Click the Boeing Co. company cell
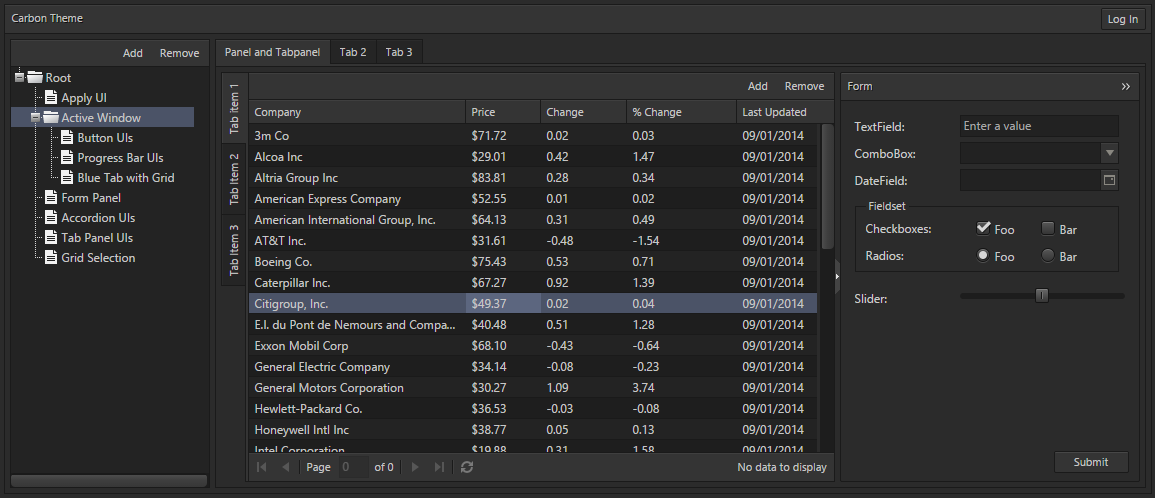 click(x=357, y=262)
